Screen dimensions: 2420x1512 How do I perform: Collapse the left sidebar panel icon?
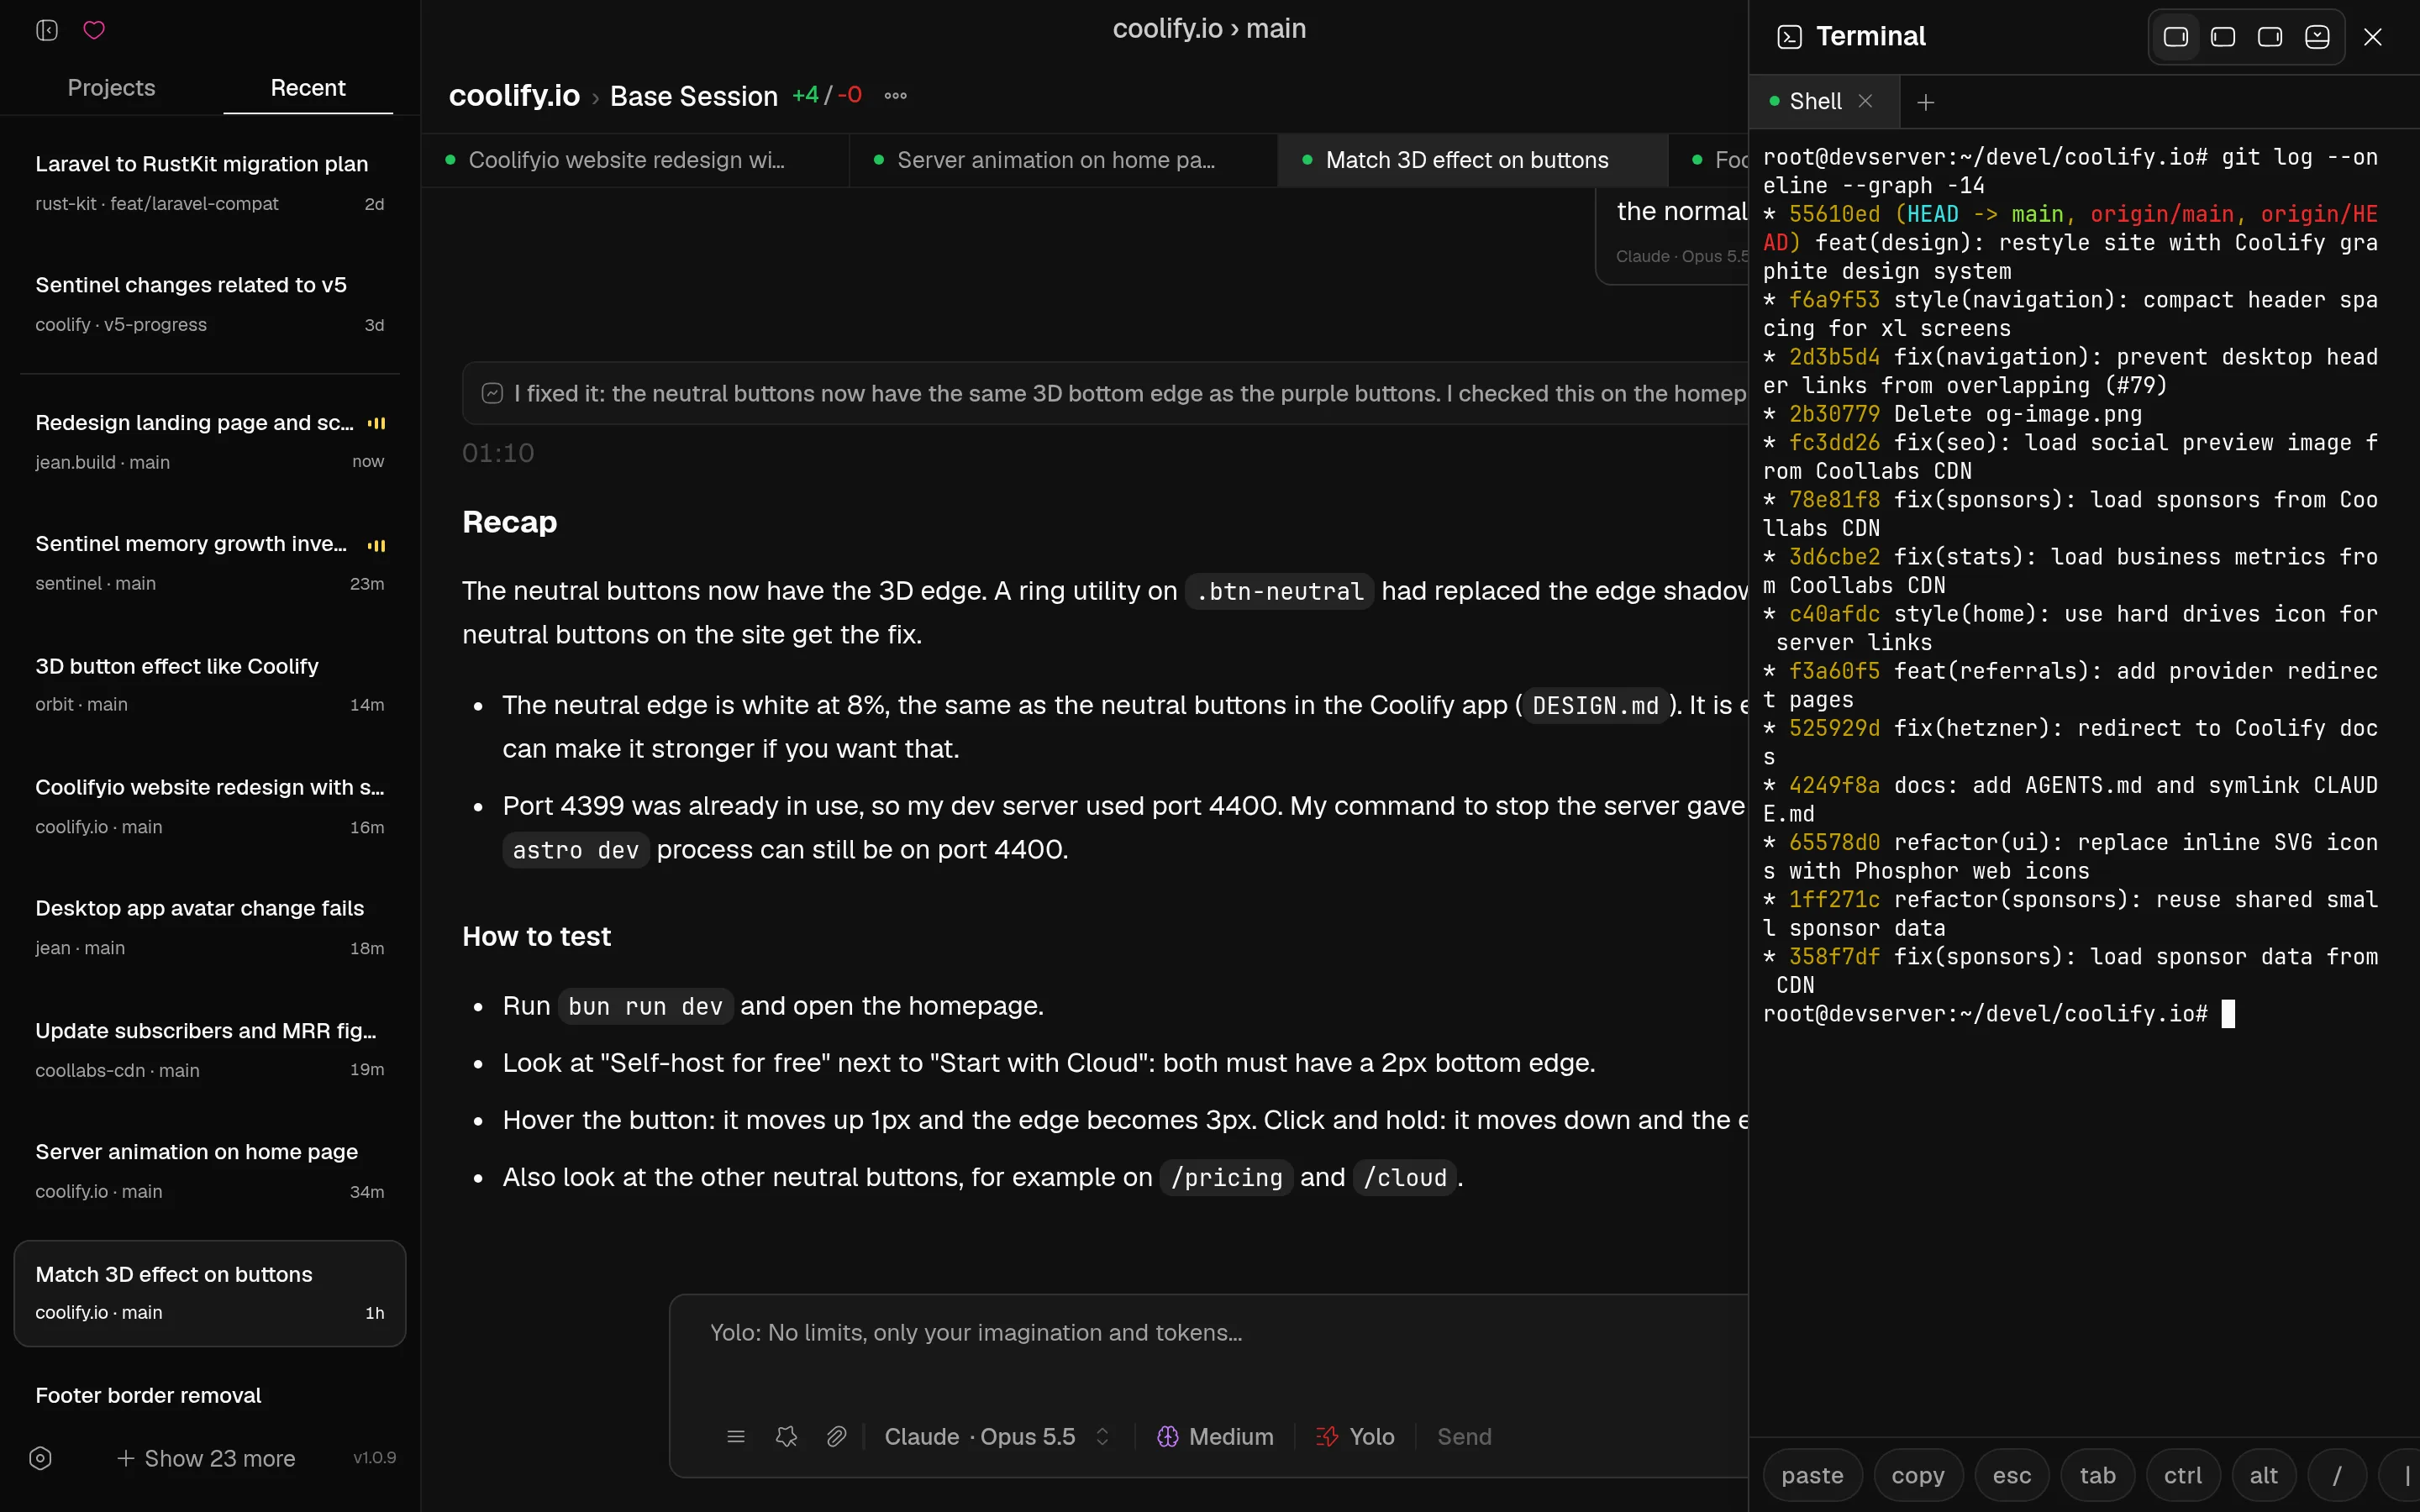click(47, 30)
